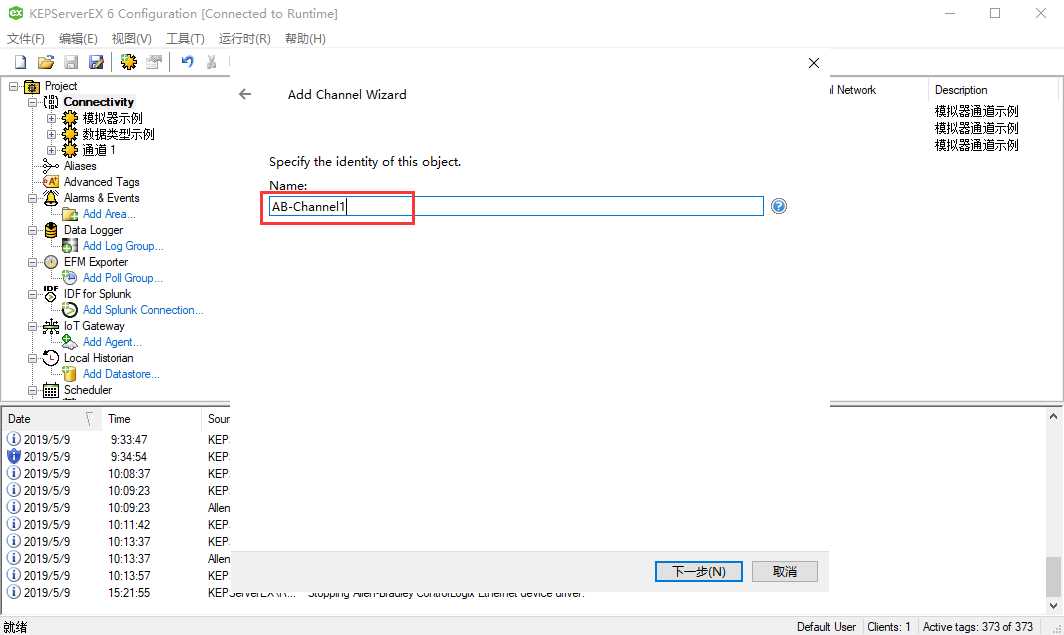Click the Add Log Group... link
1064x635 pixels.
[123, 246]
